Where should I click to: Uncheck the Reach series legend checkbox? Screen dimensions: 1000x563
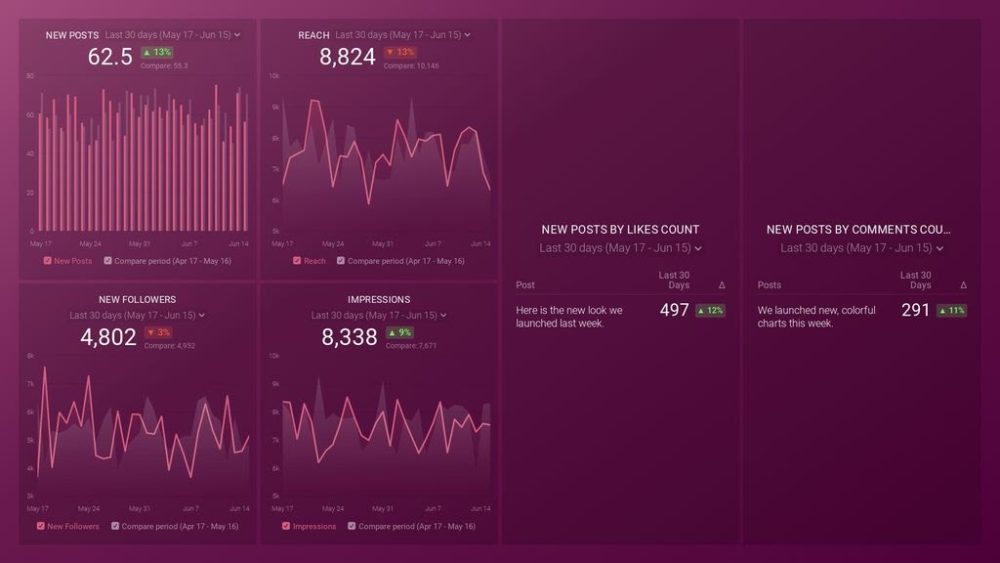pos(296,261)
